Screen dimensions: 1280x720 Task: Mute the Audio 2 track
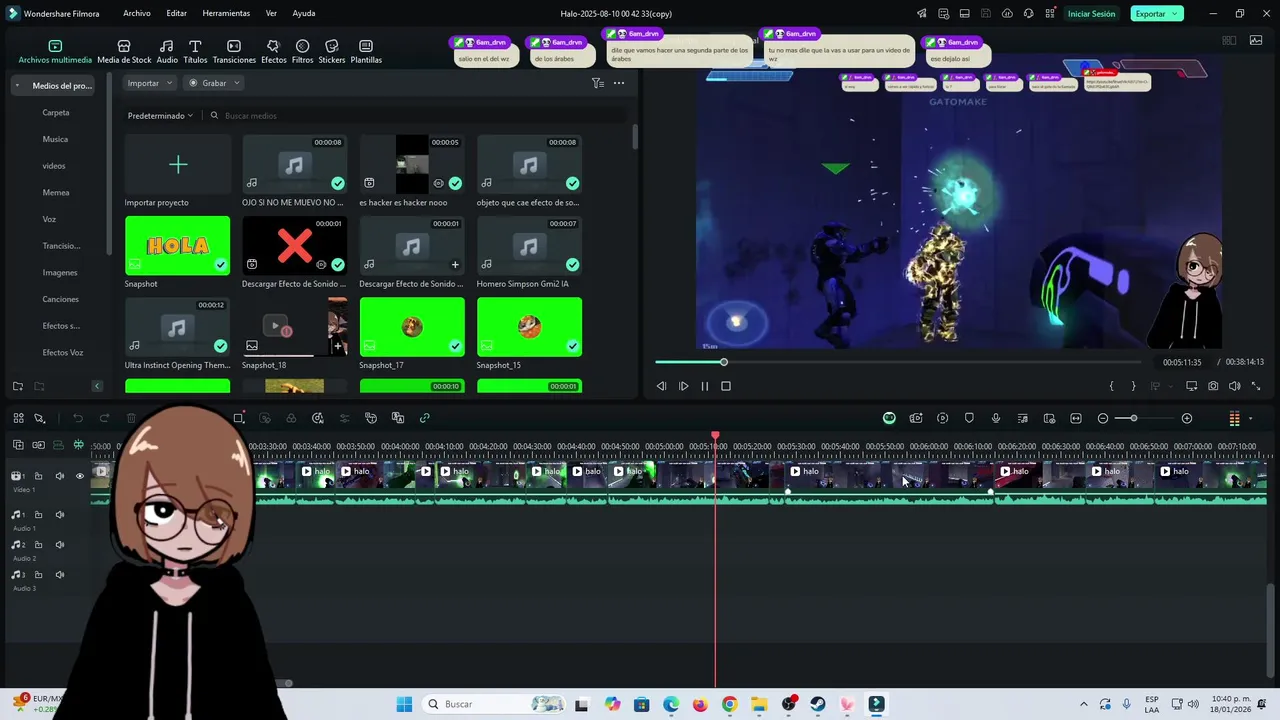click(59, 545)
